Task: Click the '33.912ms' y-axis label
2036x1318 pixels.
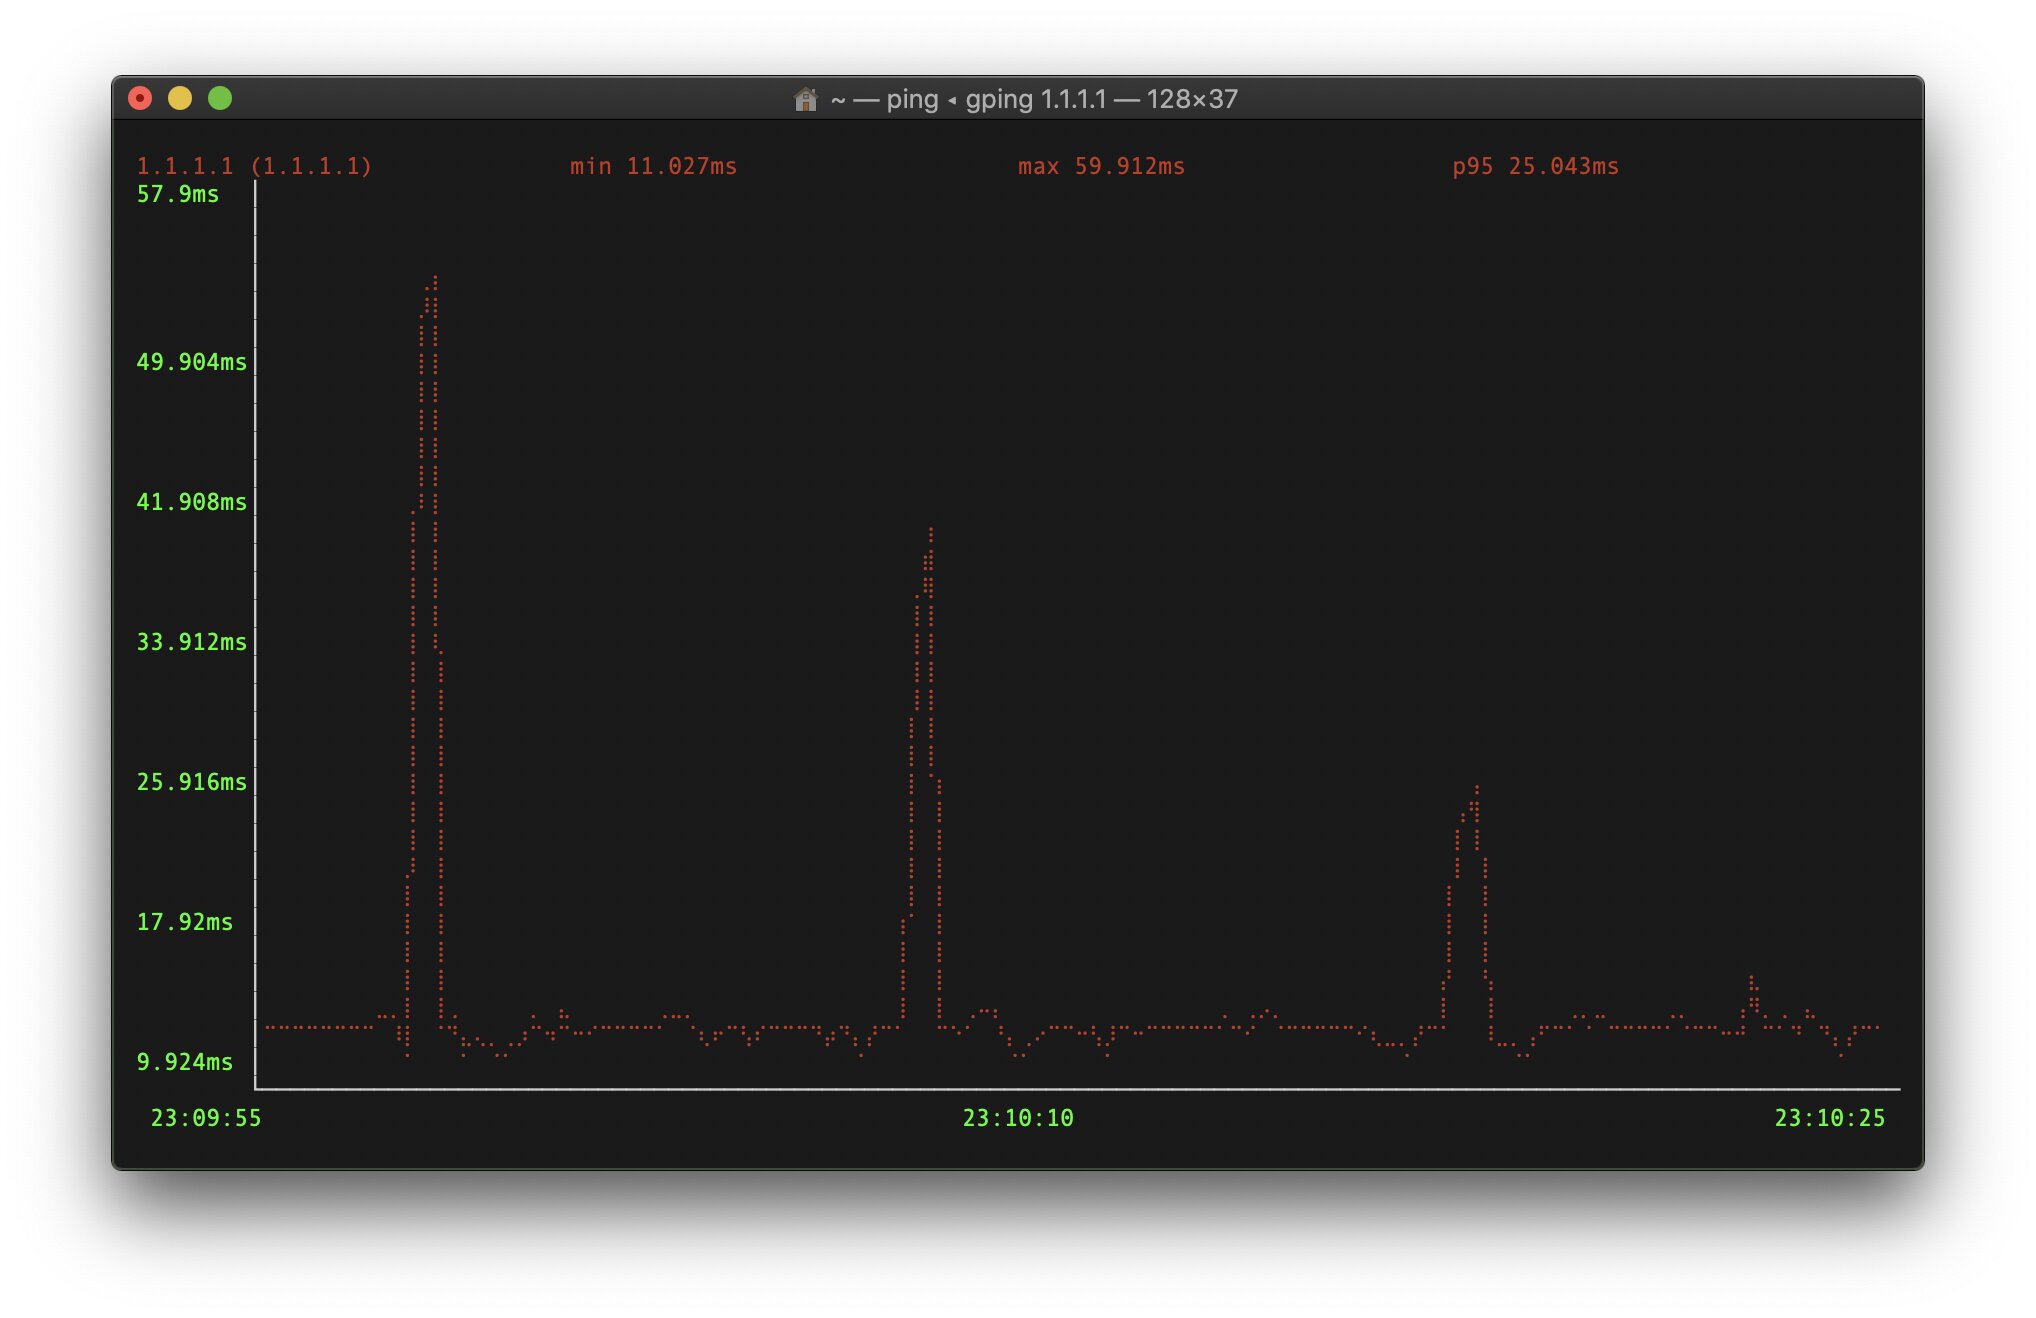Action: click(x=191, y=642)
